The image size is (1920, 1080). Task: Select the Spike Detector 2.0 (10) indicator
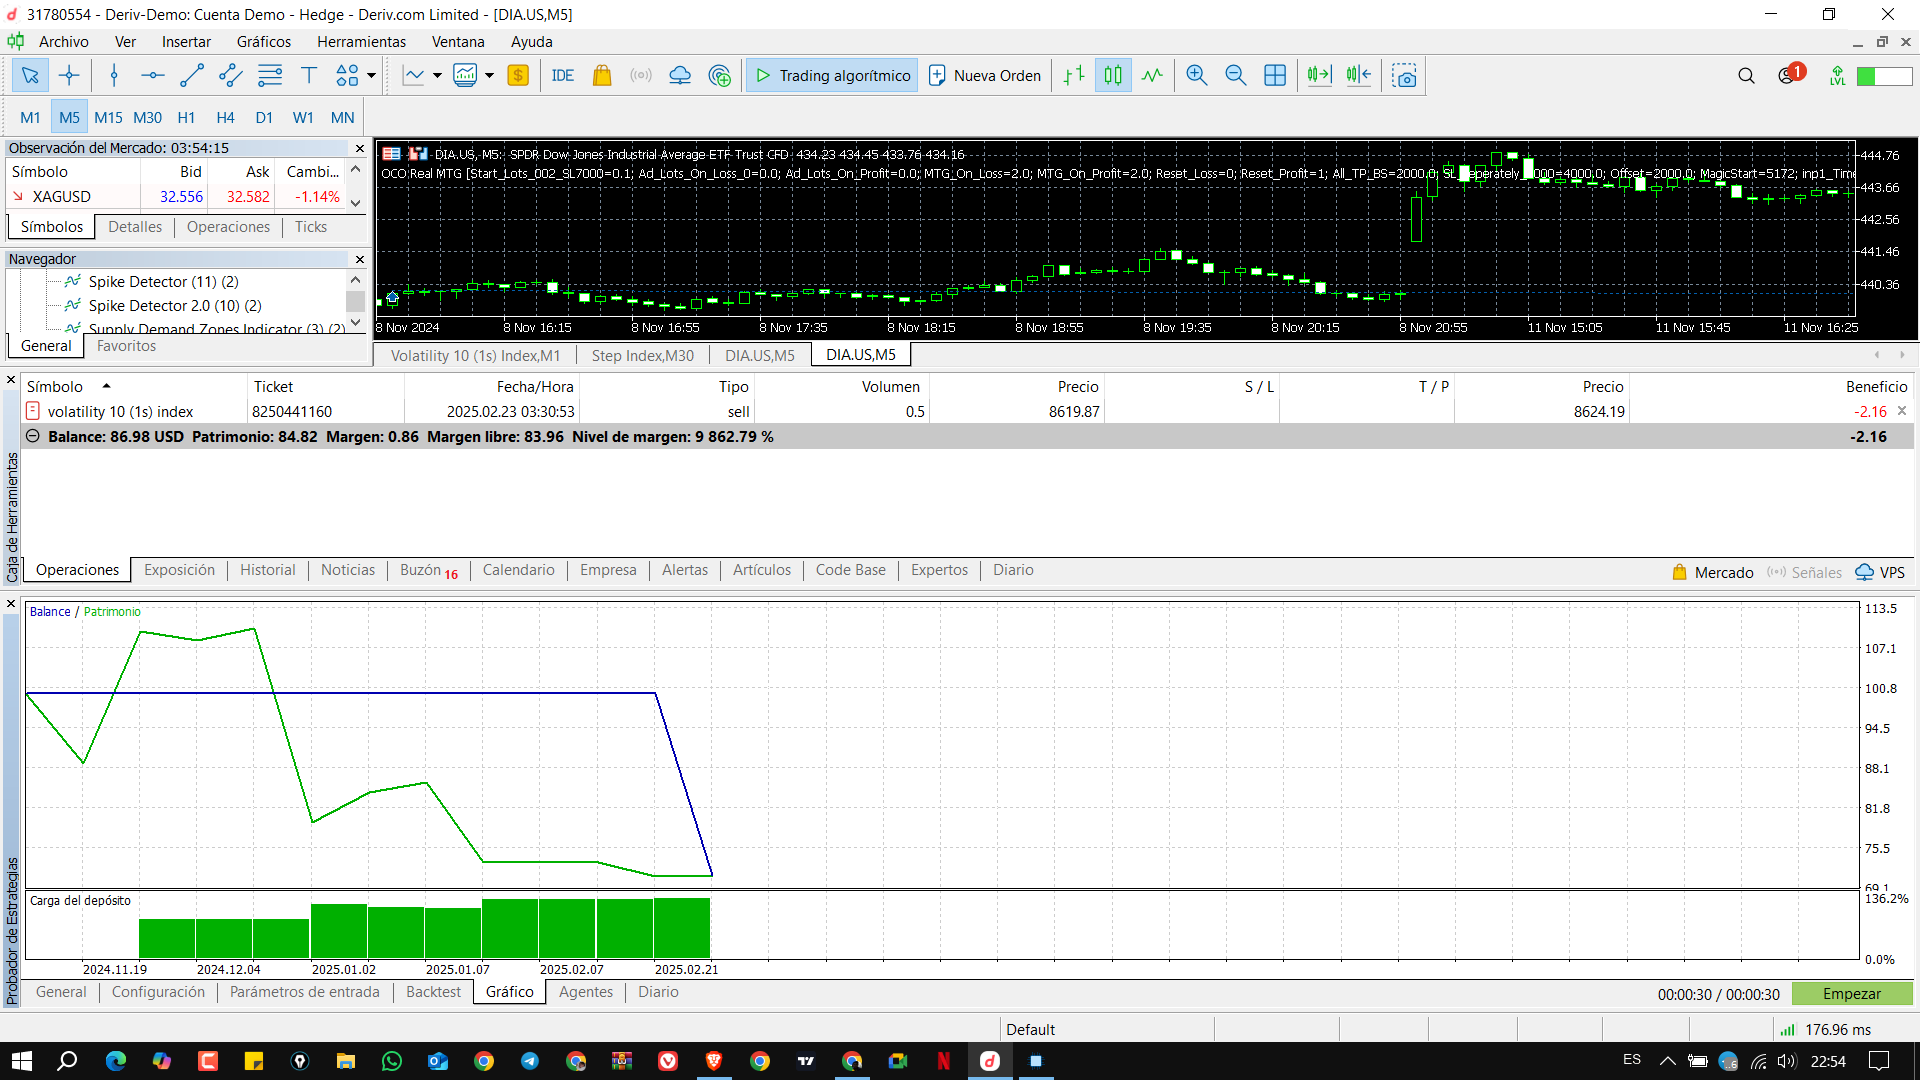pyautogui.click(x=175, y=305)
